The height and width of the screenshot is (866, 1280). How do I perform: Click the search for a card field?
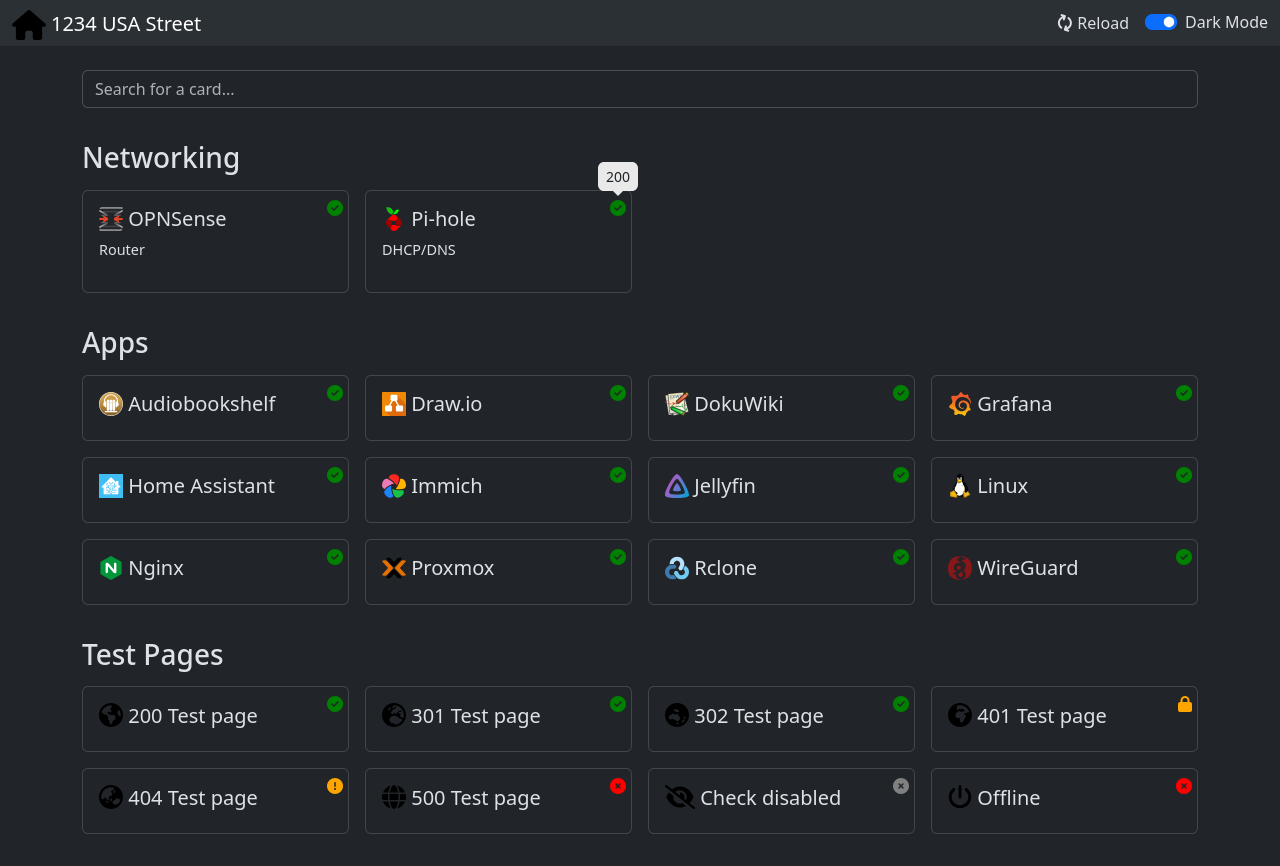point(640,89)
